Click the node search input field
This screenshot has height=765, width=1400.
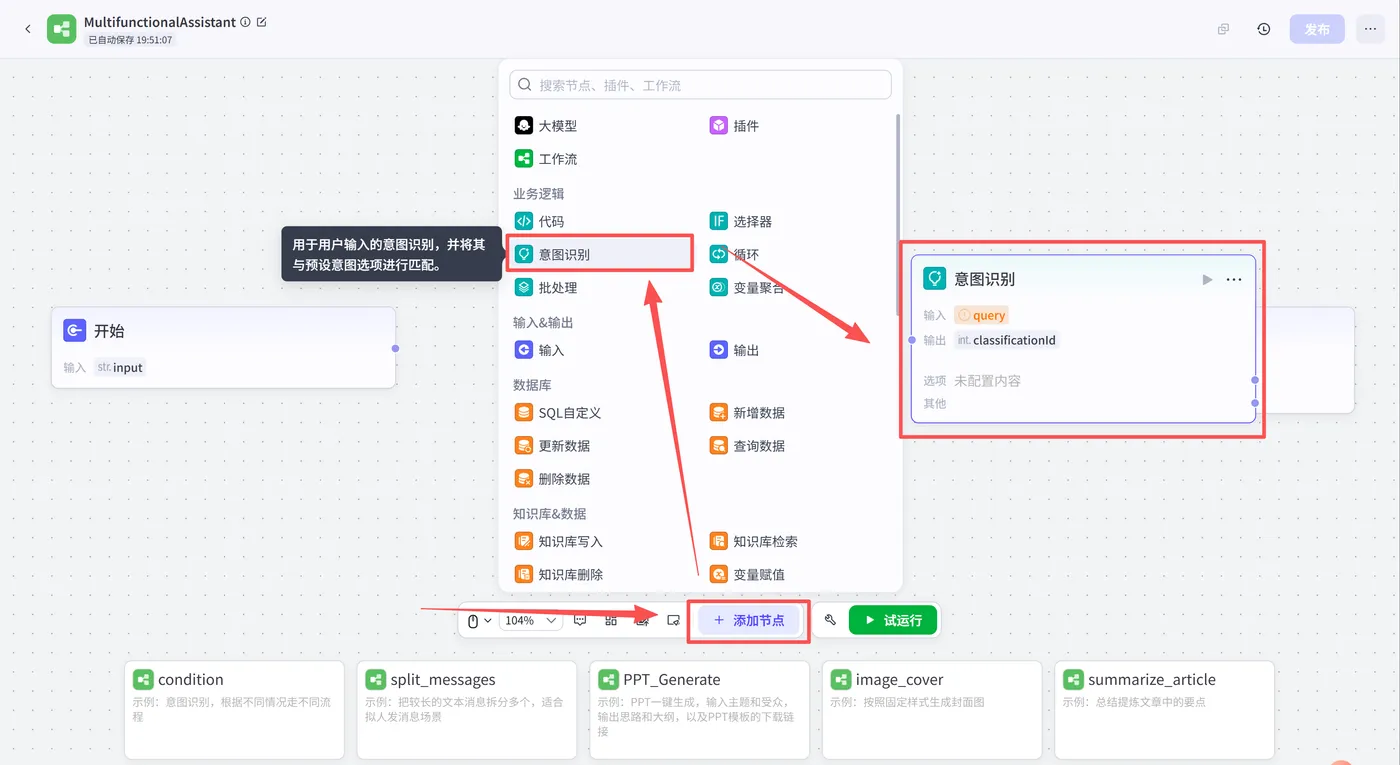pos(700,84)
